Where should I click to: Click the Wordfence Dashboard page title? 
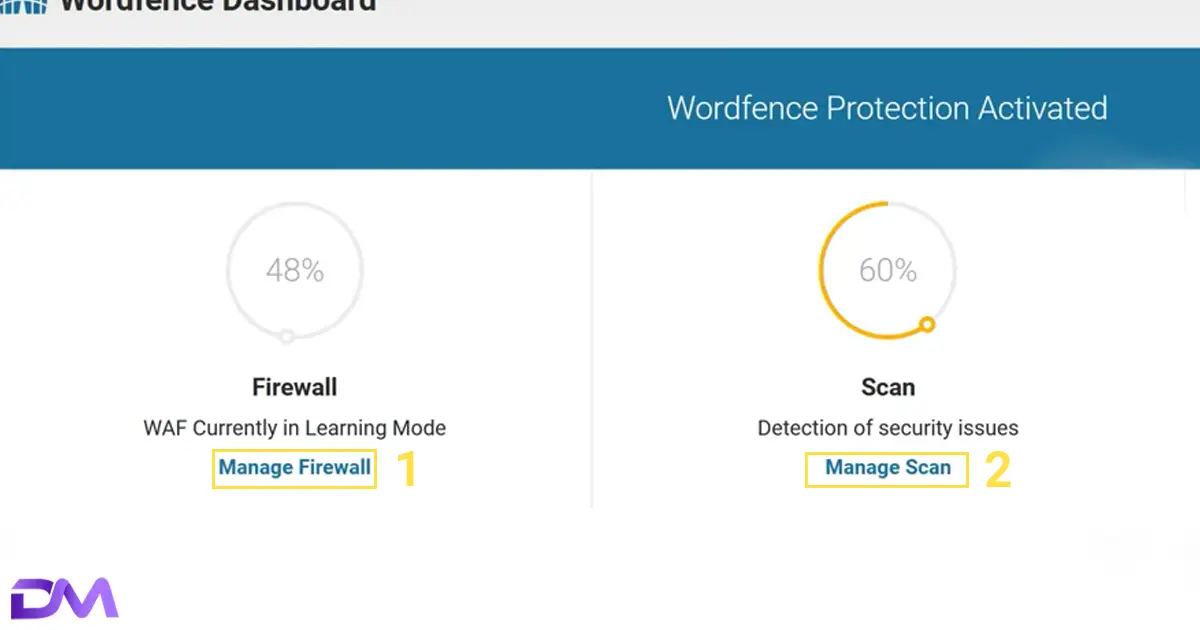click(x=218, y=6)
